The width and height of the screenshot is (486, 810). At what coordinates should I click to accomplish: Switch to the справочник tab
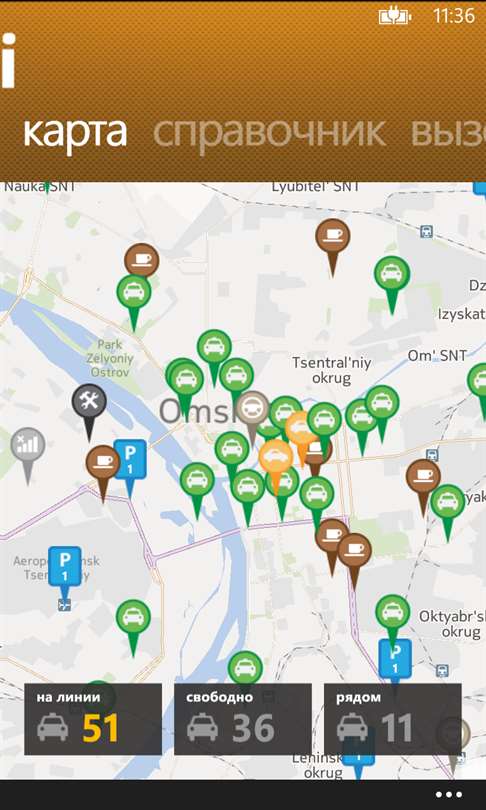coord(269,132)
